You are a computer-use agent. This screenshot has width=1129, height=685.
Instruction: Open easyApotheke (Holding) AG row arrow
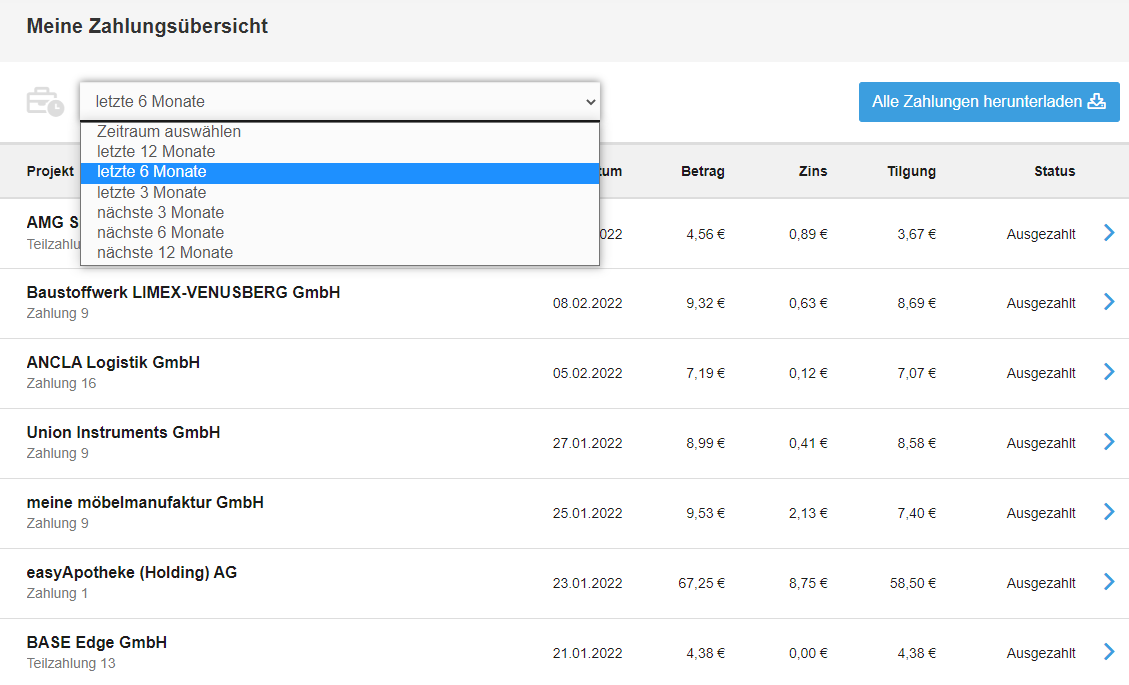point(1108,582)
